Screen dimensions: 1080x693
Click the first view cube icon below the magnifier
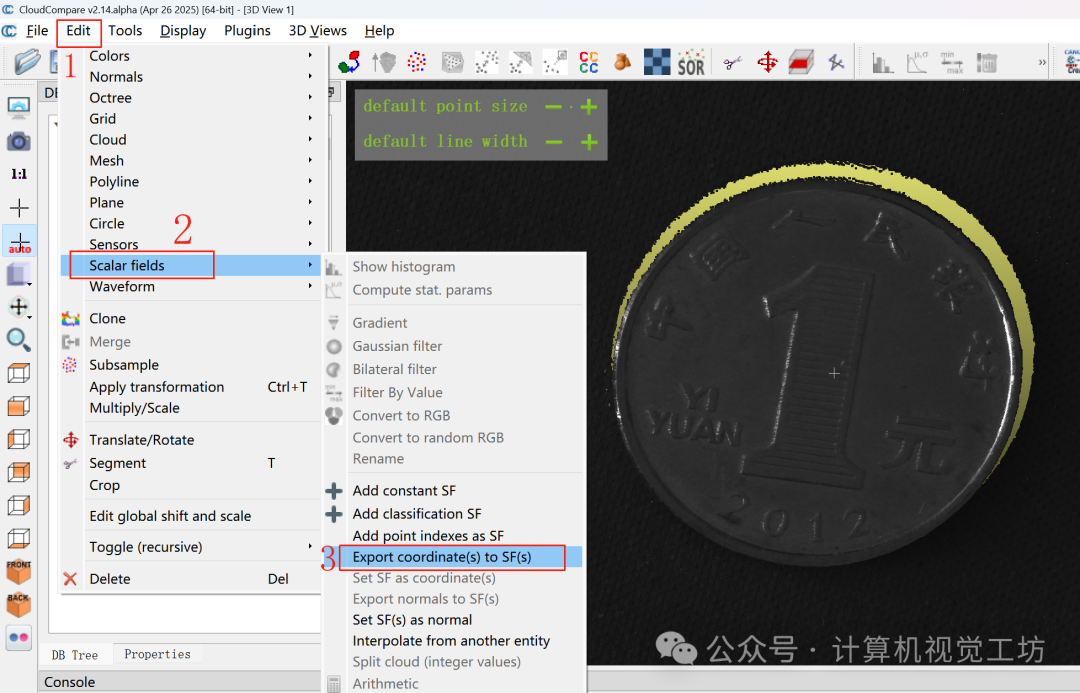19,373
